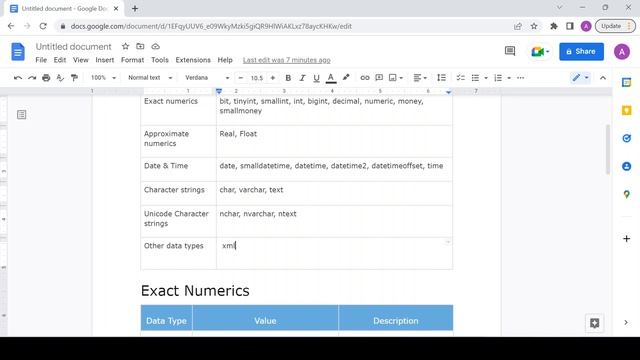Get add-ons with plus icon
This screenshot has height=360, width=640.
(627, 238)
